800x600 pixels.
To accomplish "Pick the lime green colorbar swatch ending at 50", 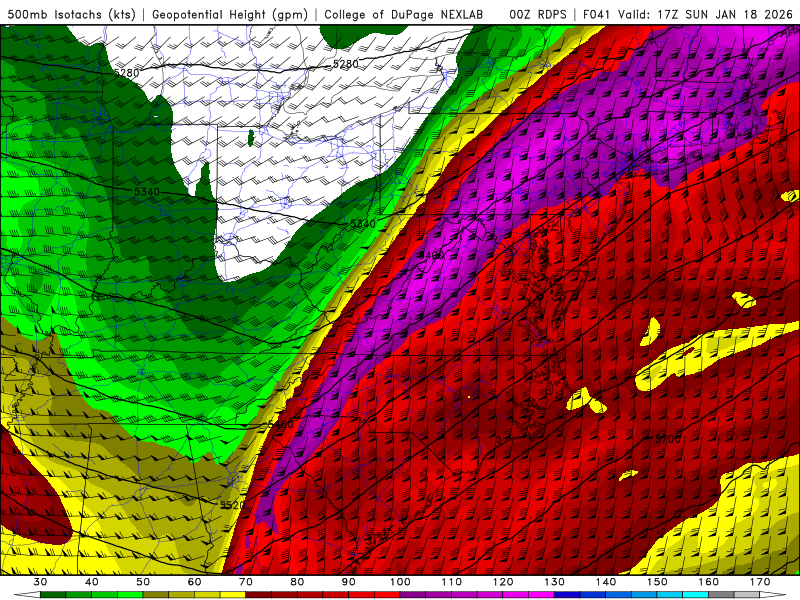I will click(130, 594).
